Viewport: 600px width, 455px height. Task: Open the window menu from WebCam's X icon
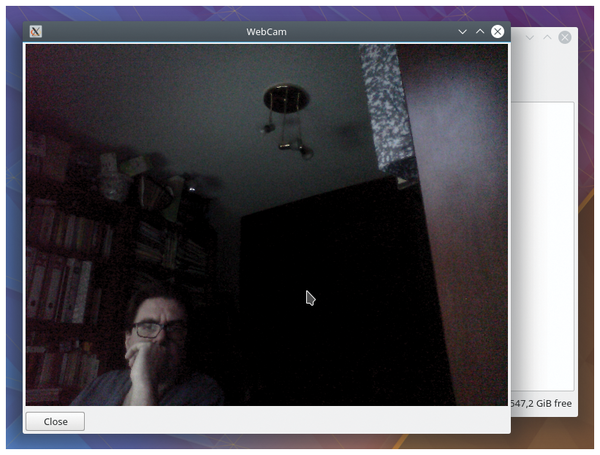[x=35, y=31]
